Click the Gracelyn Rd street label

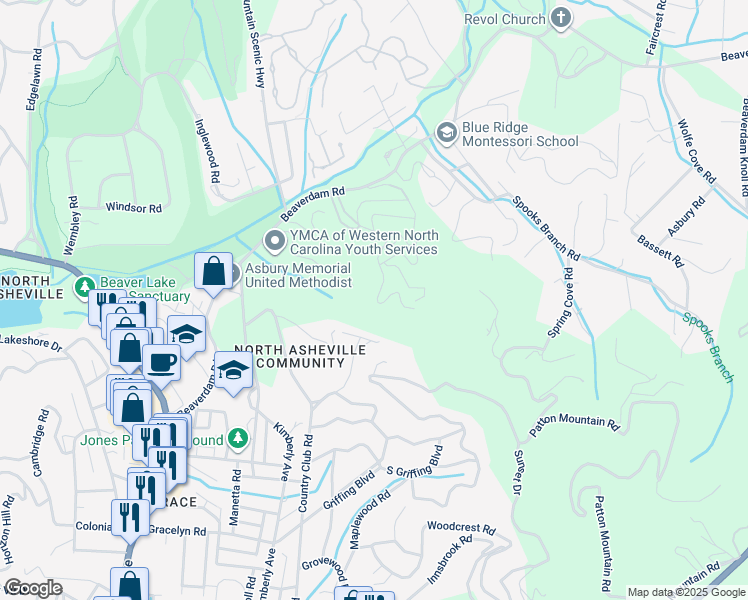177,530
